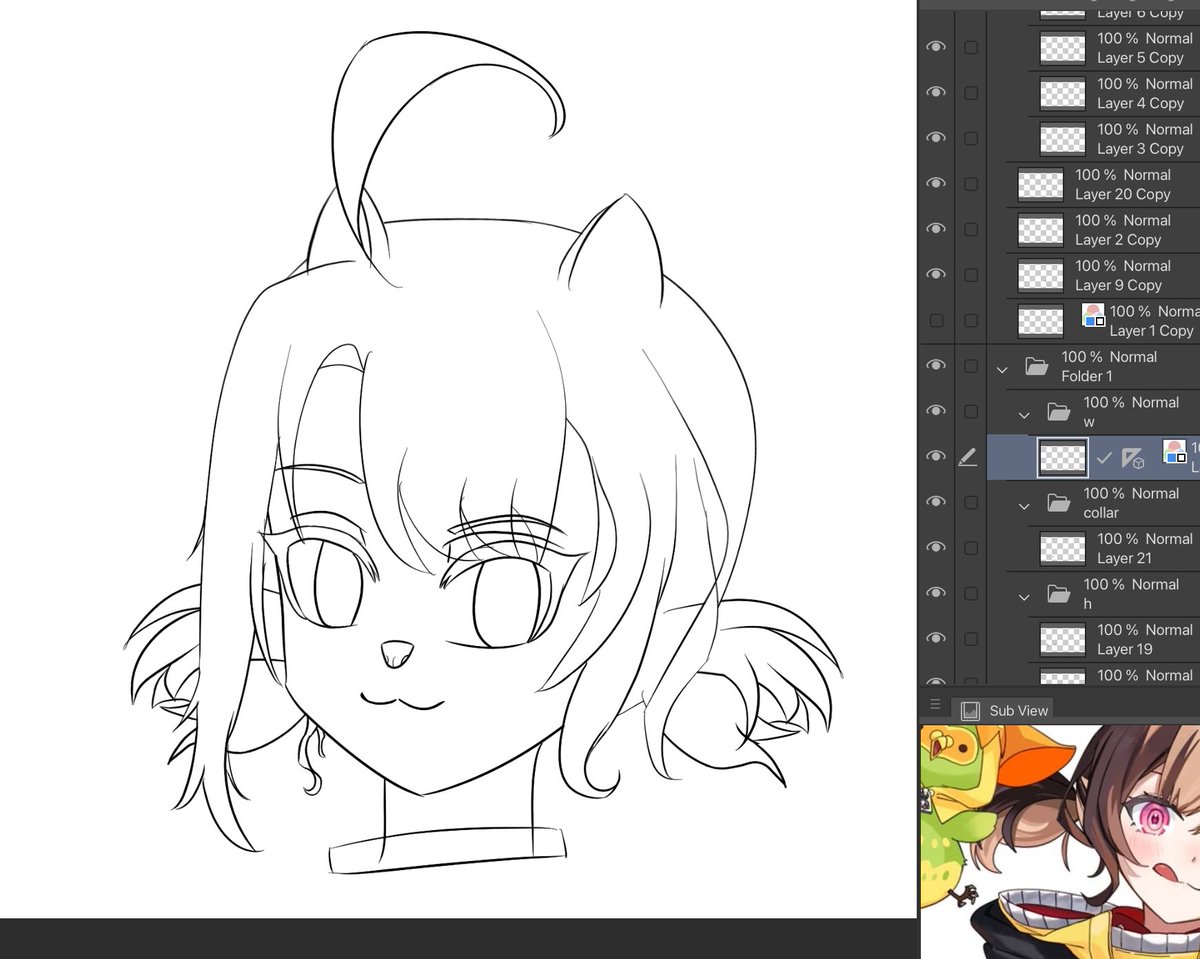Click the Layer 1 Copy color thumbnail
1200x959 pixels.
pos(1092,314)
